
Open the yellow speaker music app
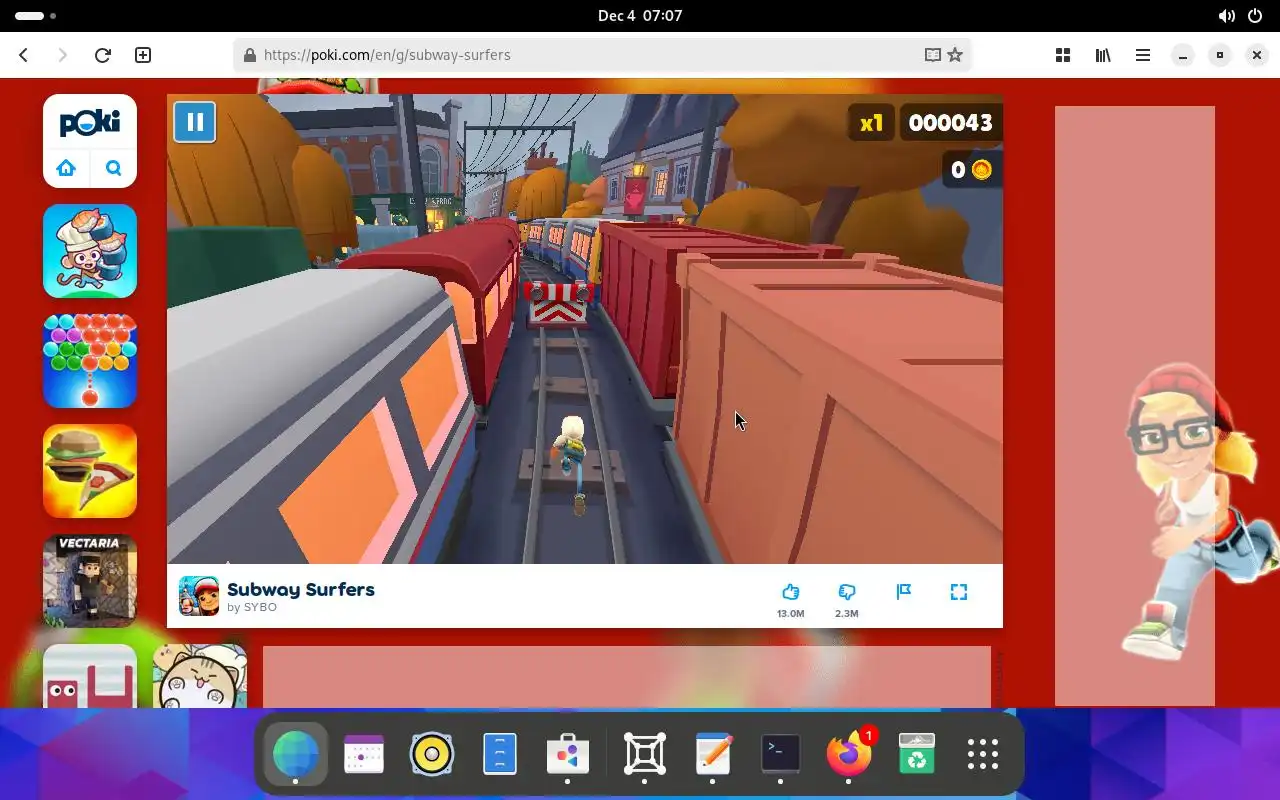tap(432, 754)
